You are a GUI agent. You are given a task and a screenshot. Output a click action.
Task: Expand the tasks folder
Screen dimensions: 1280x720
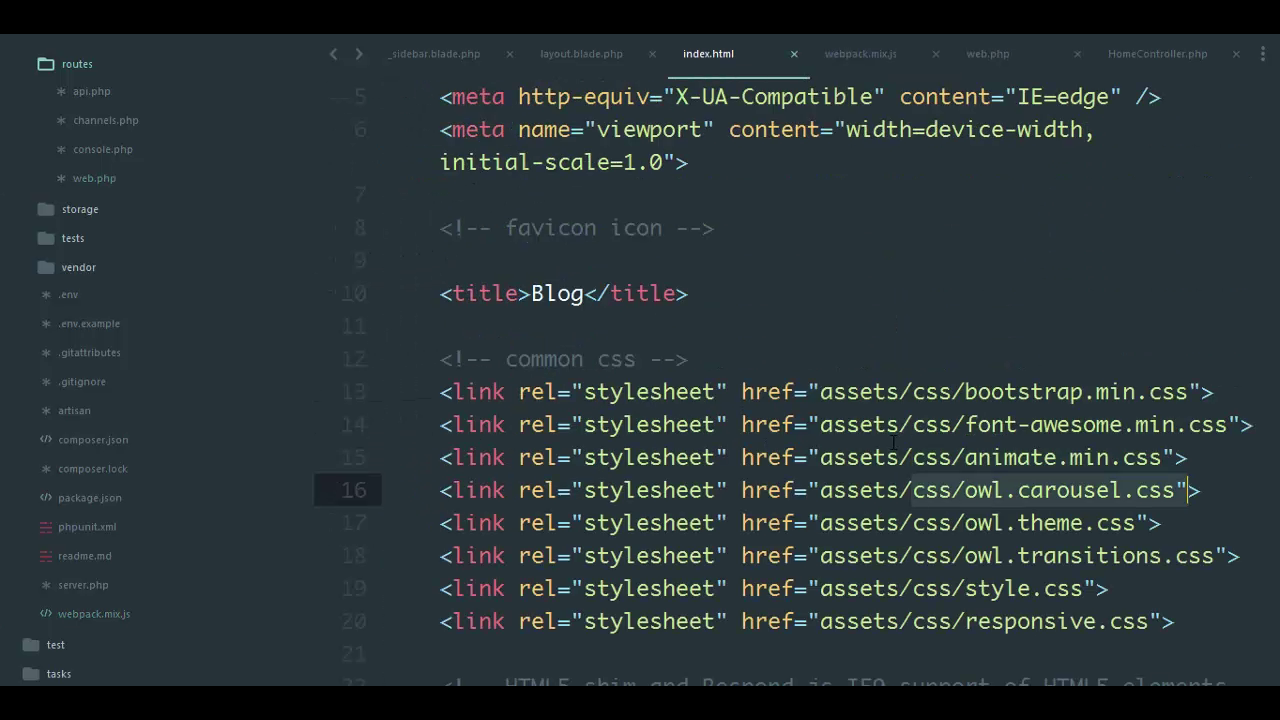tap(58, 674)
